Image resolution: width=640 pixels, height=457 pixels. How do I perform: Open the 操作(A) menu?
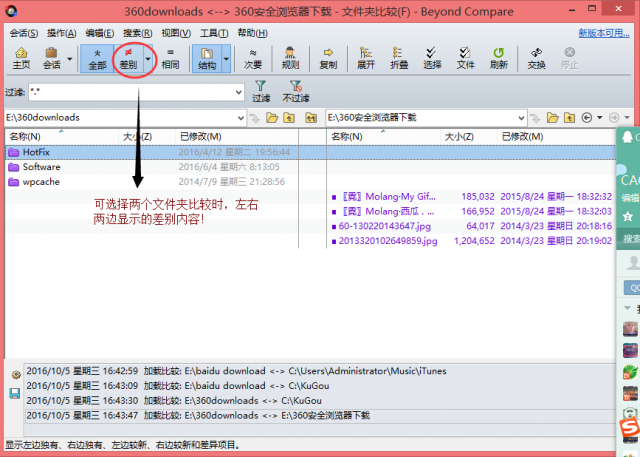click(62, 33)
